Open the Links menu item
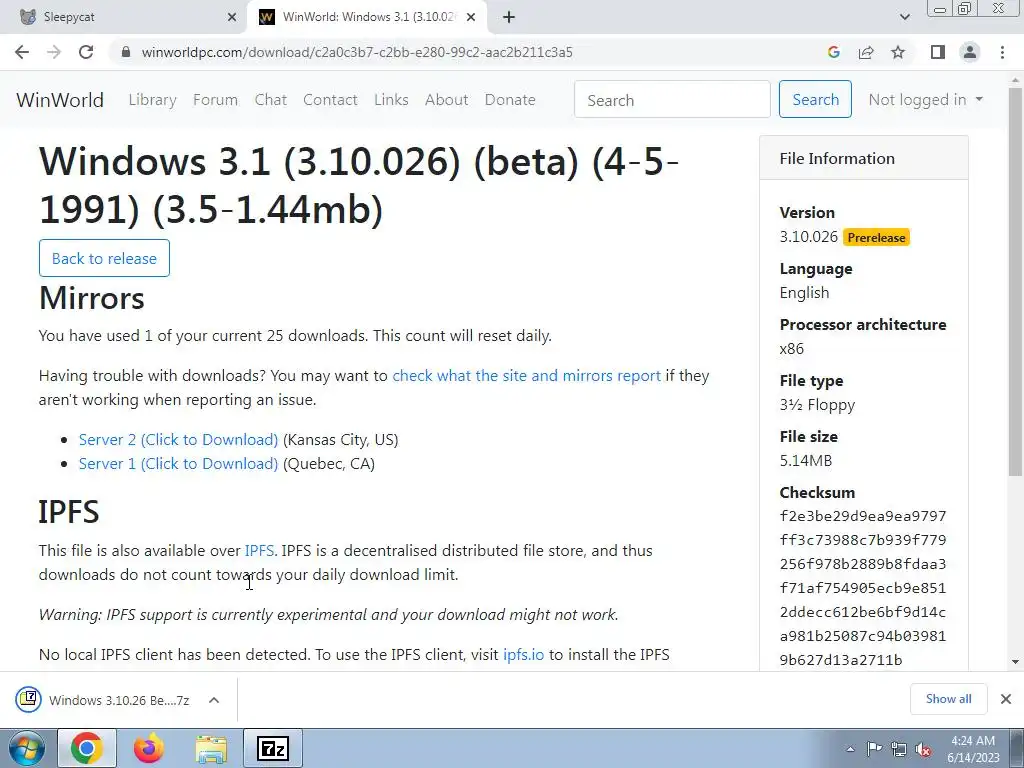 pos(391,100)
